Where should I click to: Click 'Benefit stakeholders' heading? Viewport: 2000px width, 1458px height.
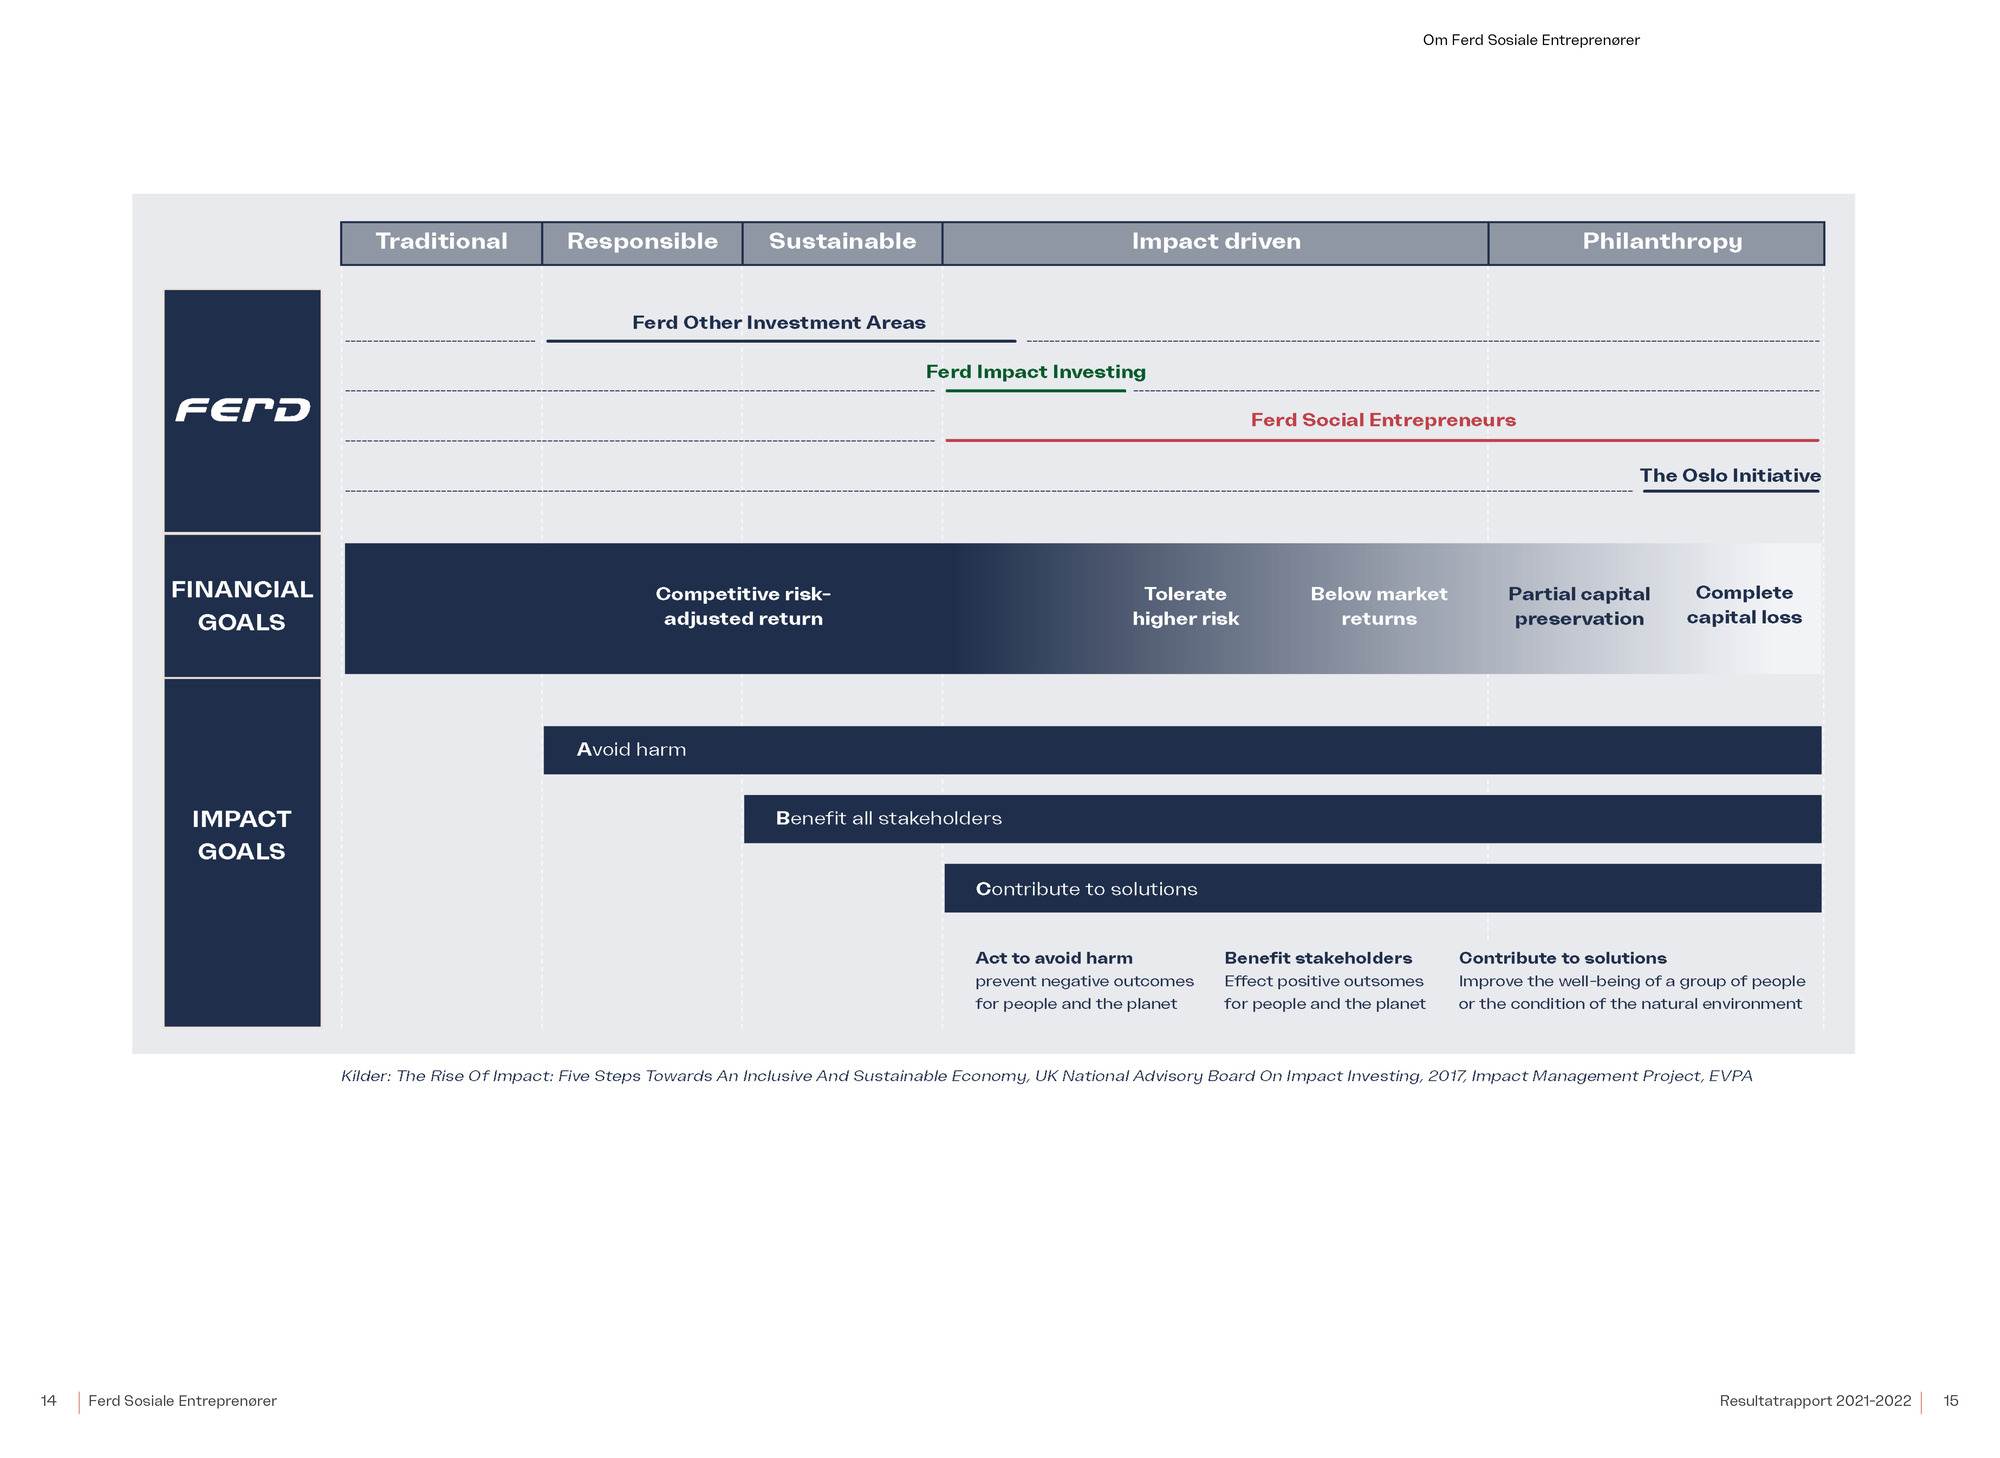click(x=1318, y=958)
